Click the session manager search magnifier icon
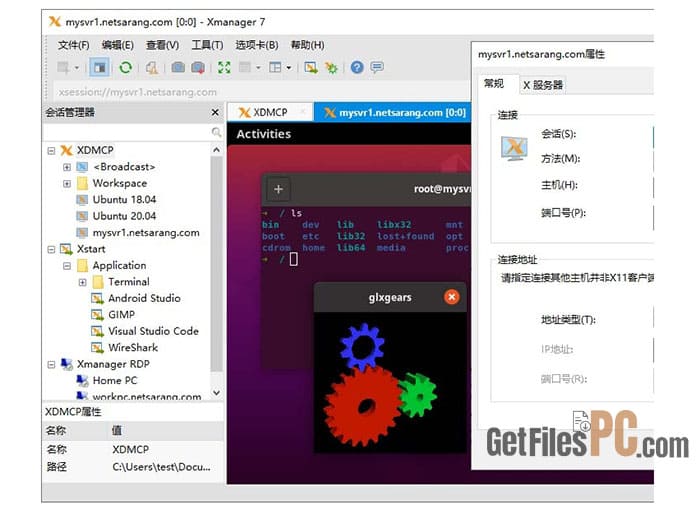The width and height of the screenshot is (700, 523). tap(216, 132)
